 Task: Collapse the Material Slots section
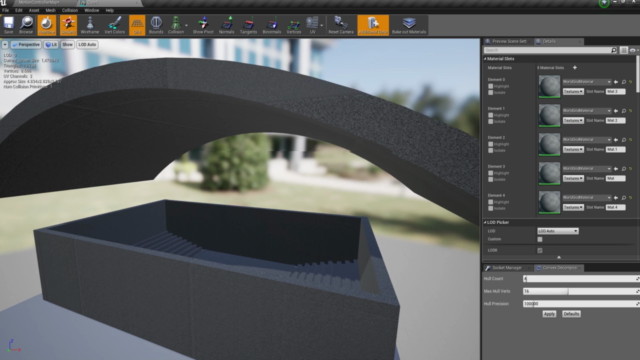tap(485, 59)
